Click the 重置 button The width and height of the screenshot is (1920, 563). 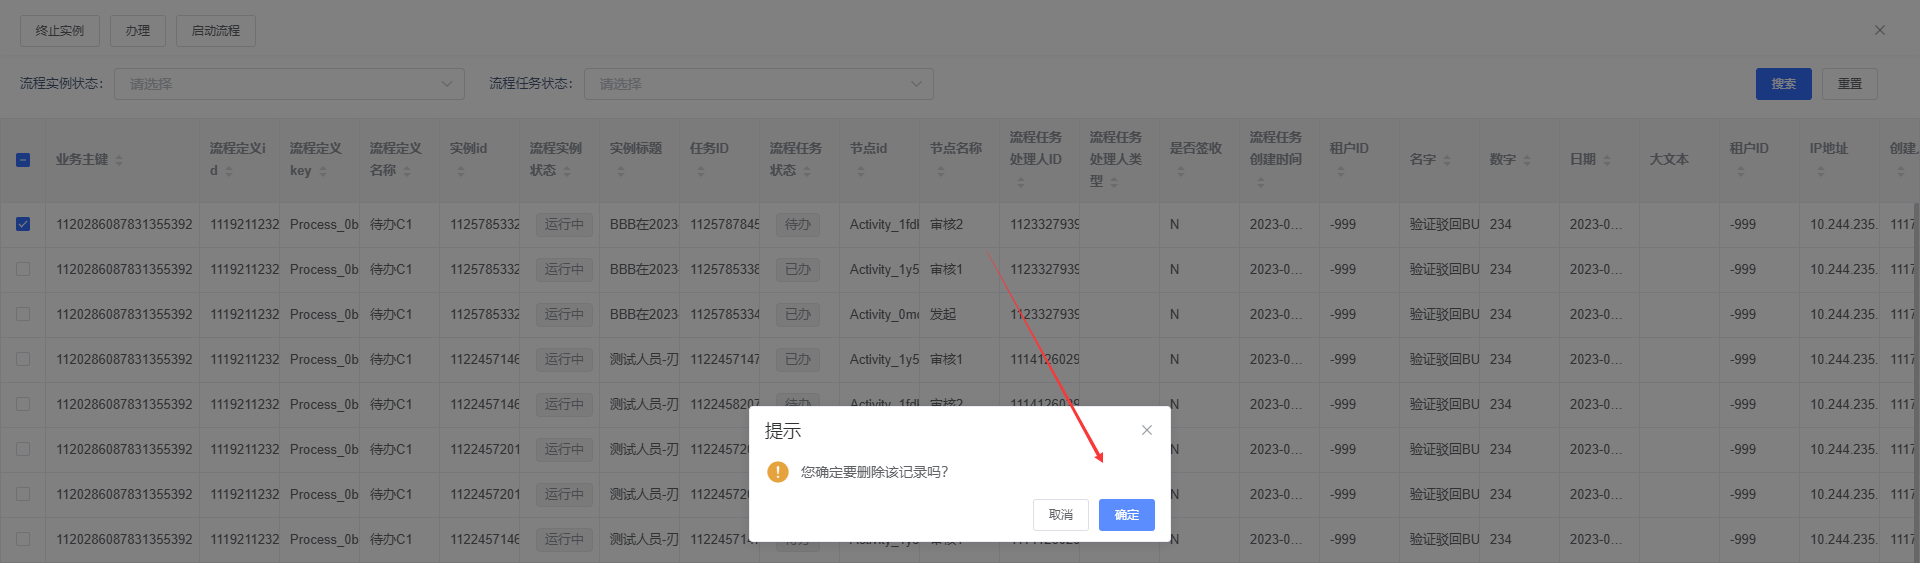[1849, 84]
